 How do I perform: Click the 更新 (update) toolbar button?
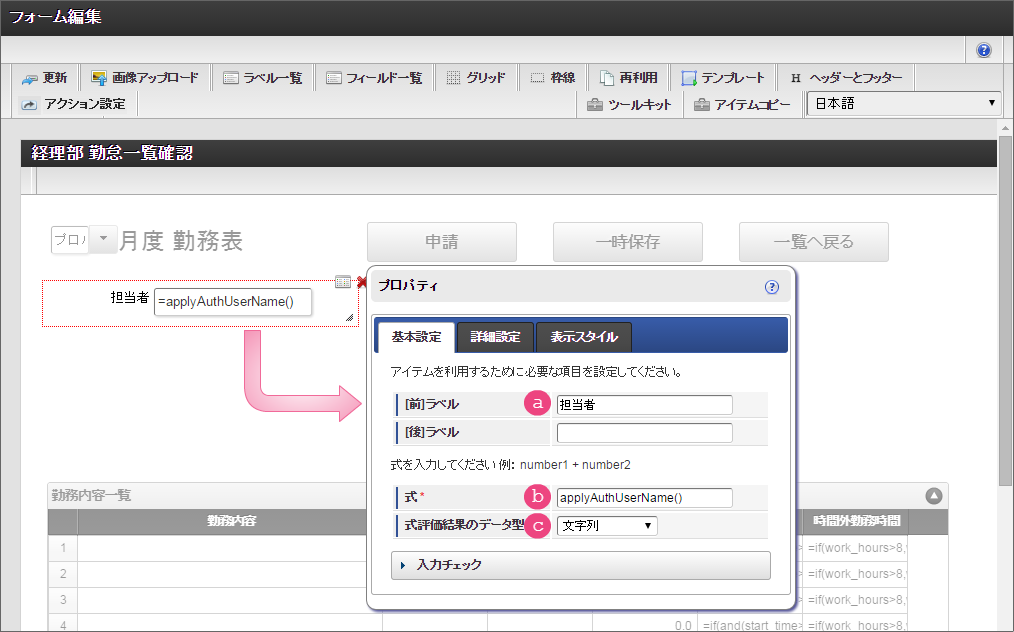(x=44, y=78)
